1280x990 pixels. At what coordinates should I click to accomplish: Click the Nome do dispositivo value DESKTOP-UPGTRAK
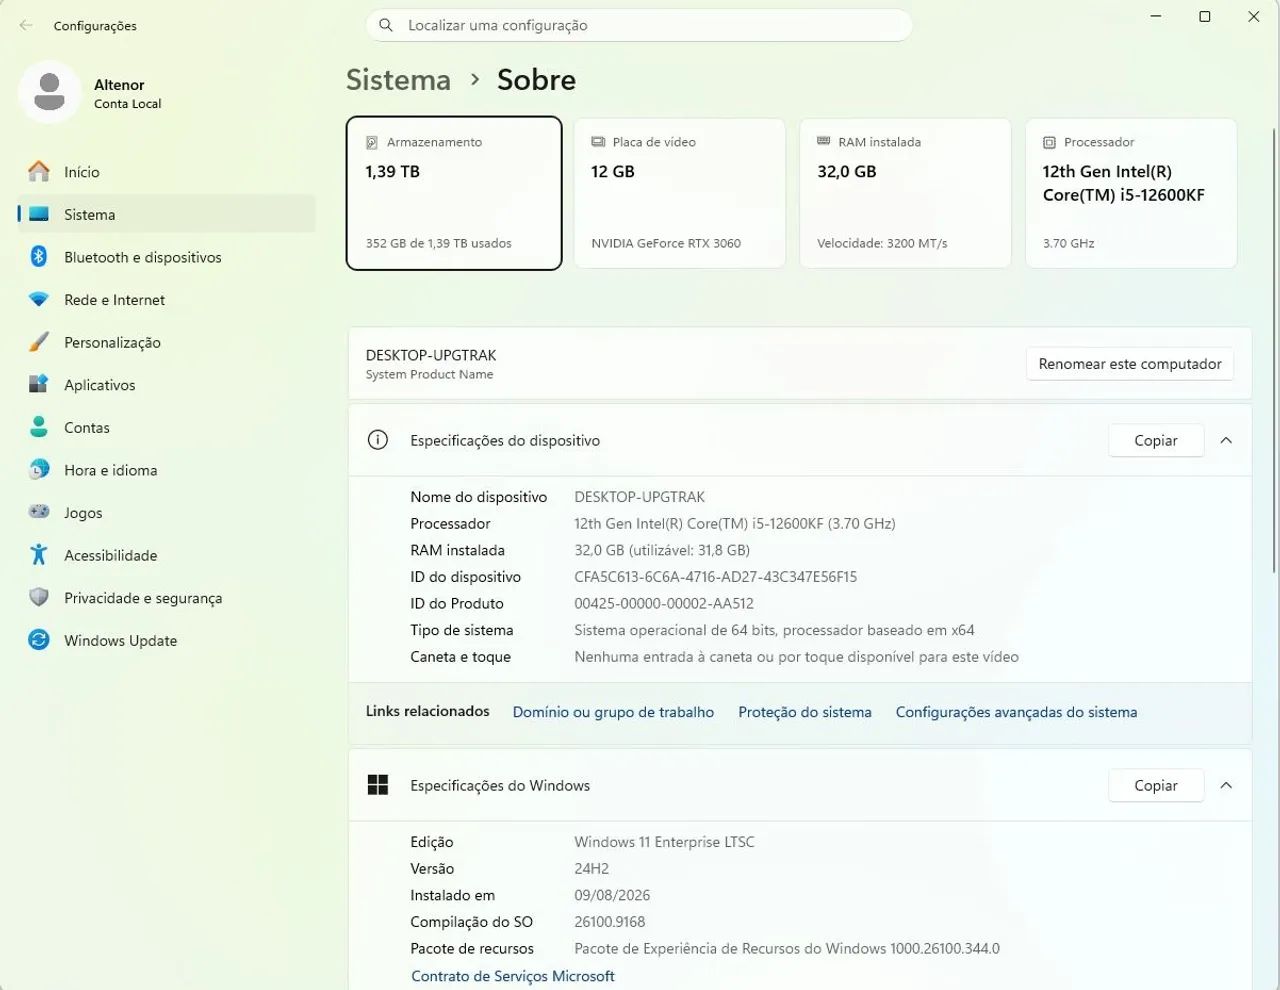pyautogui.click(x=639, y=497)
